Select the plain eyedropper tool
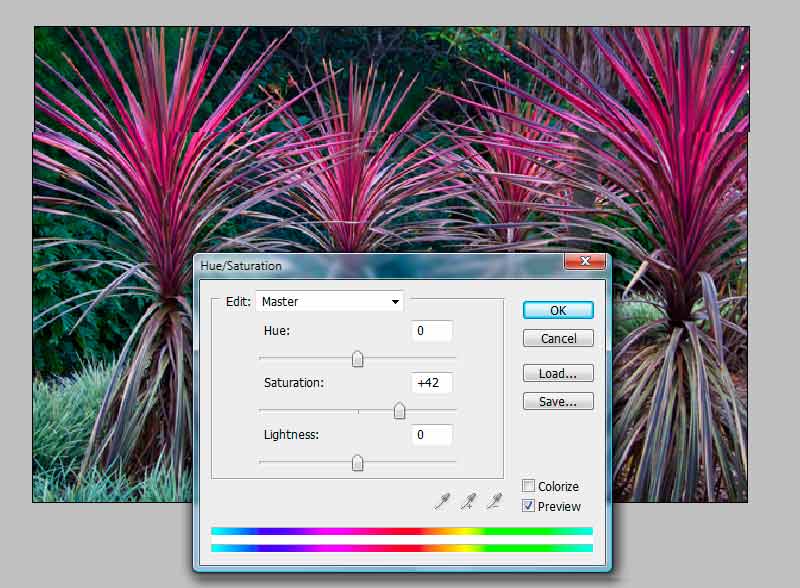The image size is (800, 588). click(x=442, y=501)
